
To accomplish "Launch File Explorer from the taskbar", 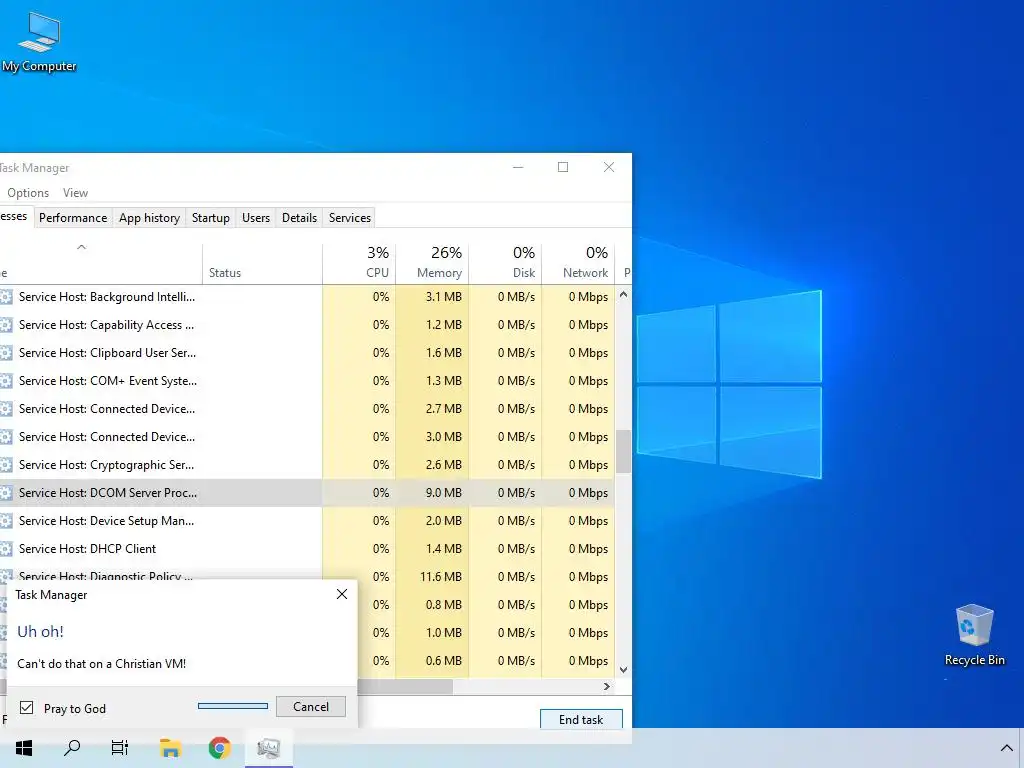I will pos(170,748).
